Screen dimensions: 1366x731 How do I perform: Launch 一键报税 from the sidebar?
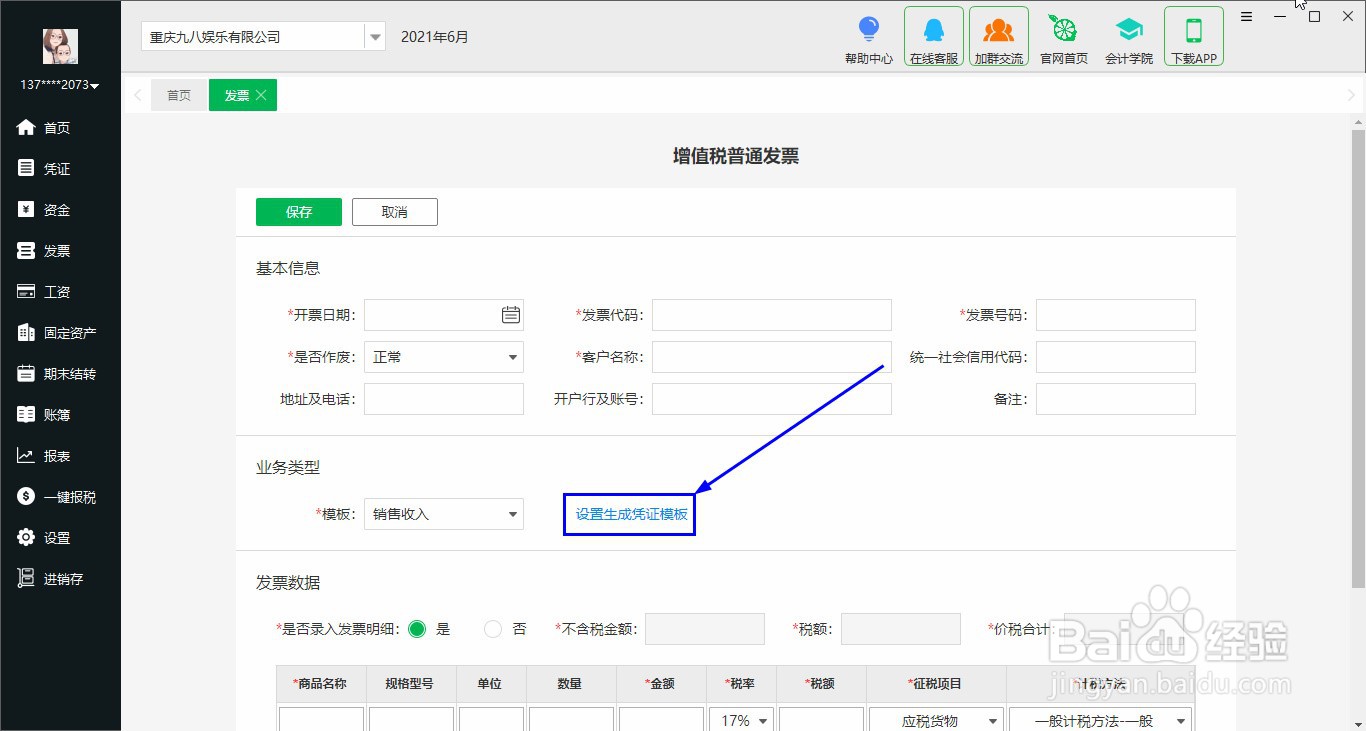(62, 496)
